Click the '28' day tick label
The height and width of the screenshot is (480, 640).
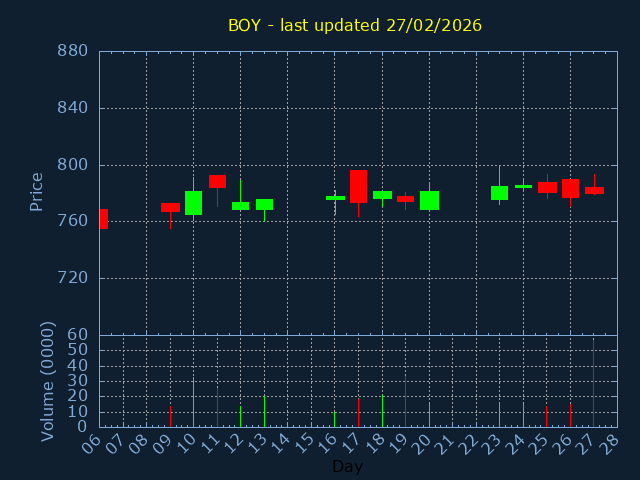click(610, 442)
